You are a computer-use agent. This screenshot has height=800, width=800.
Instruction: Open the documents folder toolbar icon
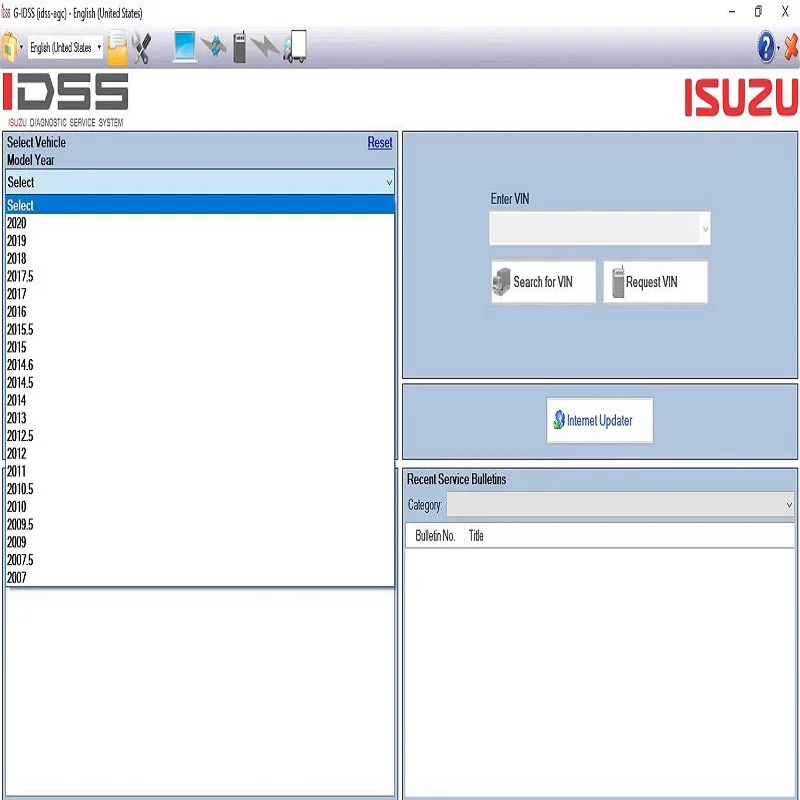click(117, 47)
